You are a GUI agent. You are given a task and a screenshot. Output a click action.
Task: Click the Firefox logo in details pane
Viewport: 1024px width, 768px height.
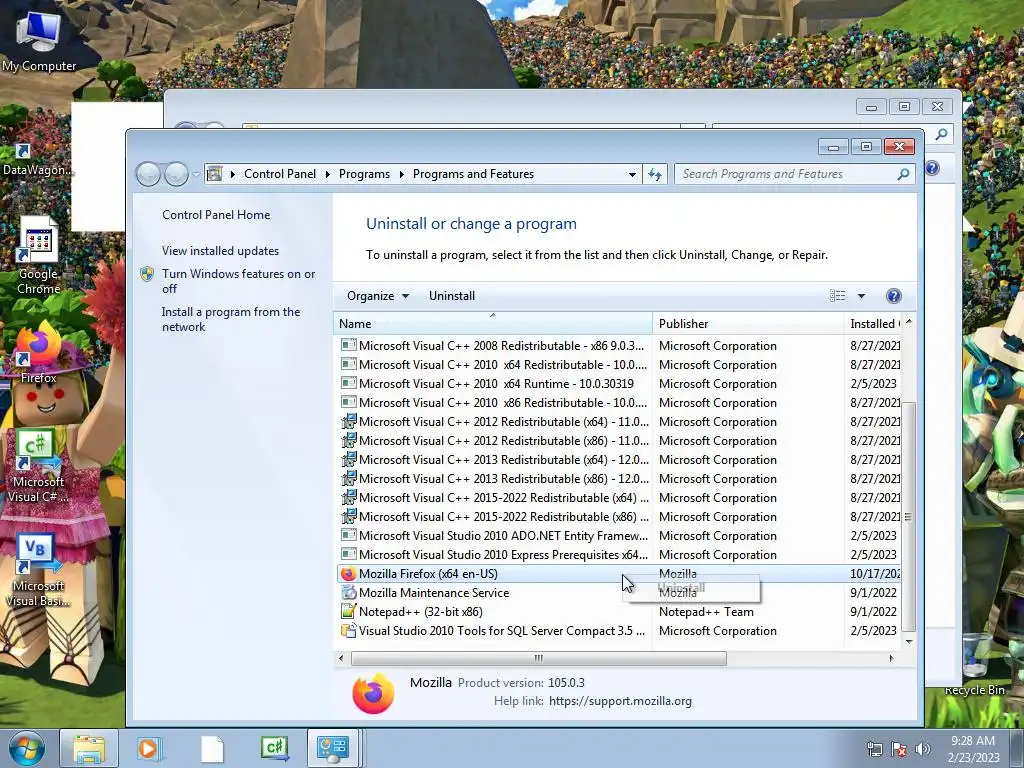373,693
